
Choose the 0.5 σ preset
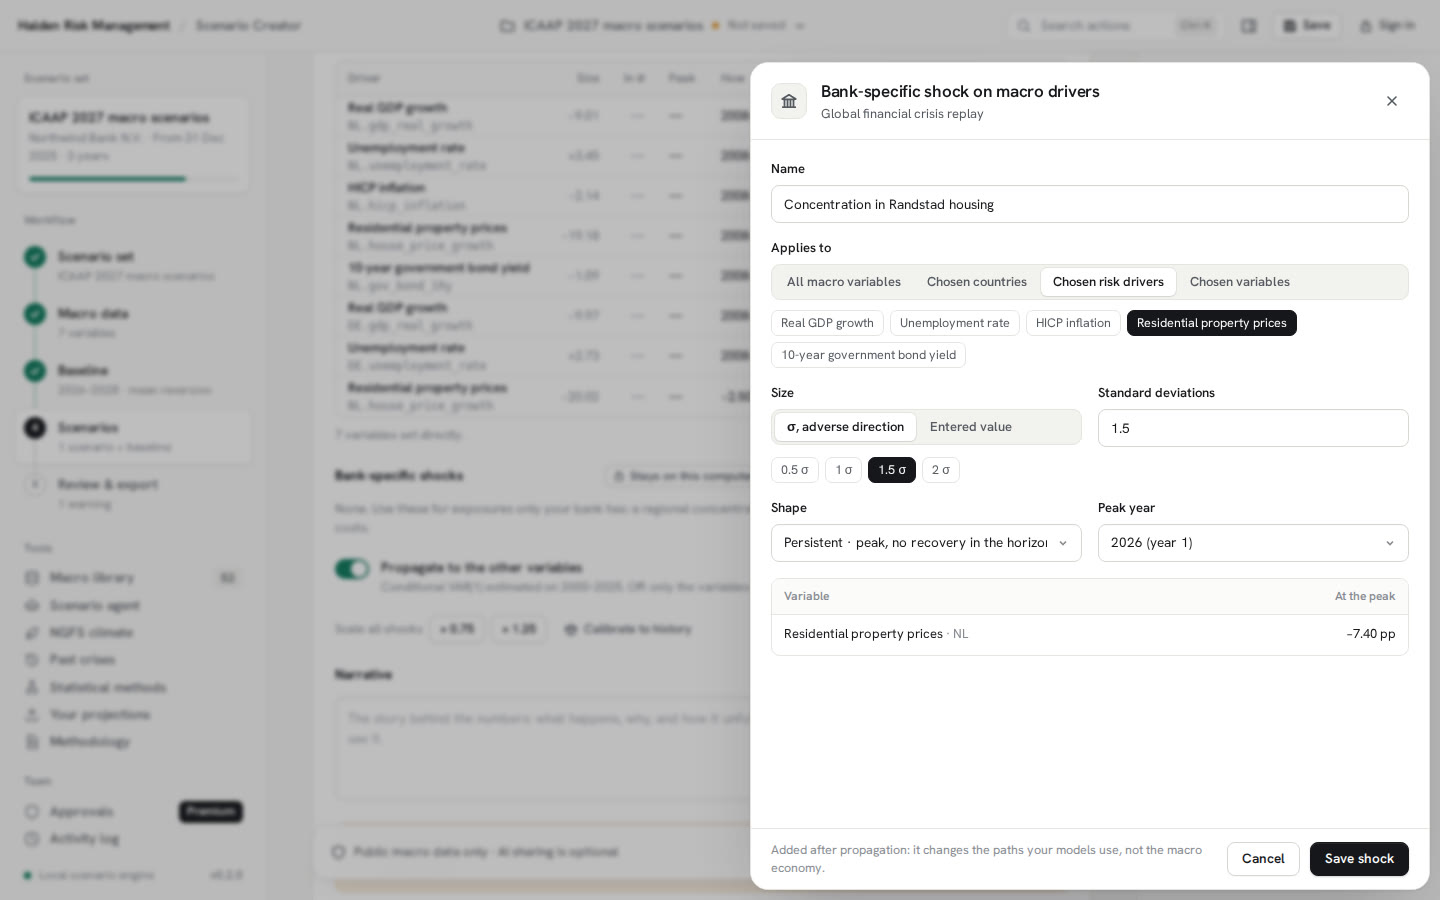coord(795,470)
